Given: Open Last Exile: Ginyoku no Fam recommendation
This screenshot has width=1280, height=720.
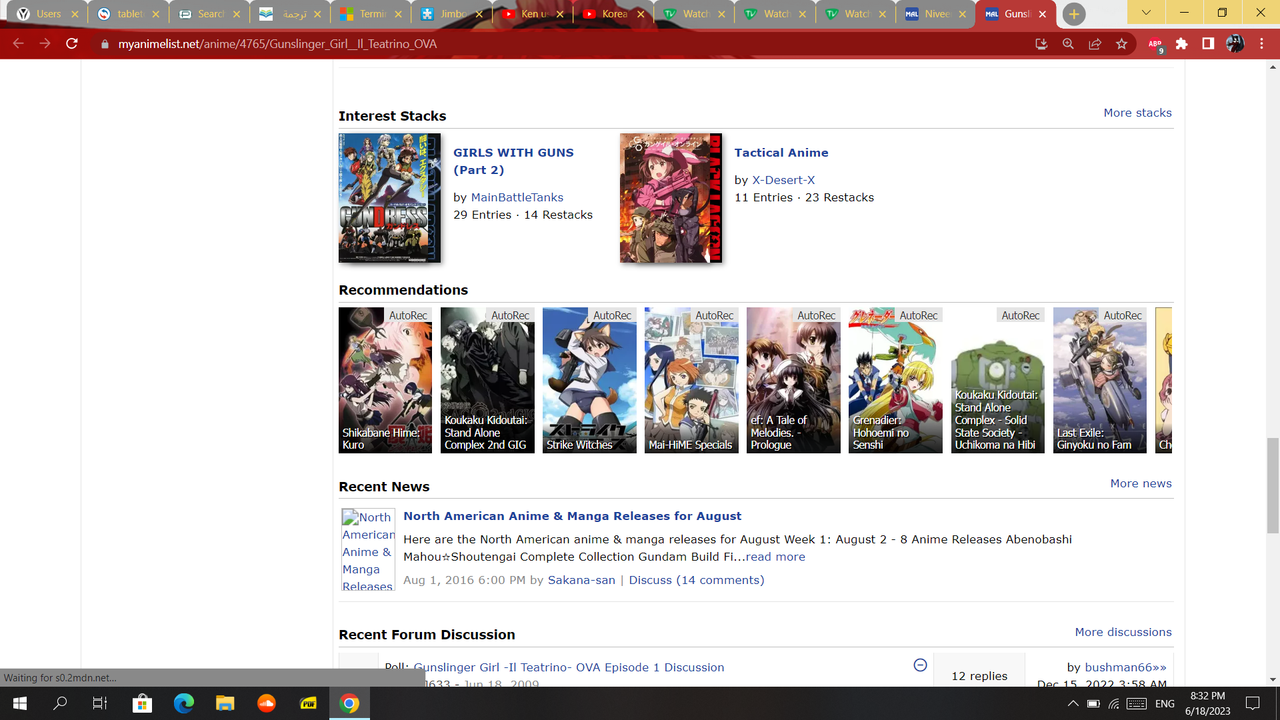Looking at the screenshot, I should [x=1099, y=380].
